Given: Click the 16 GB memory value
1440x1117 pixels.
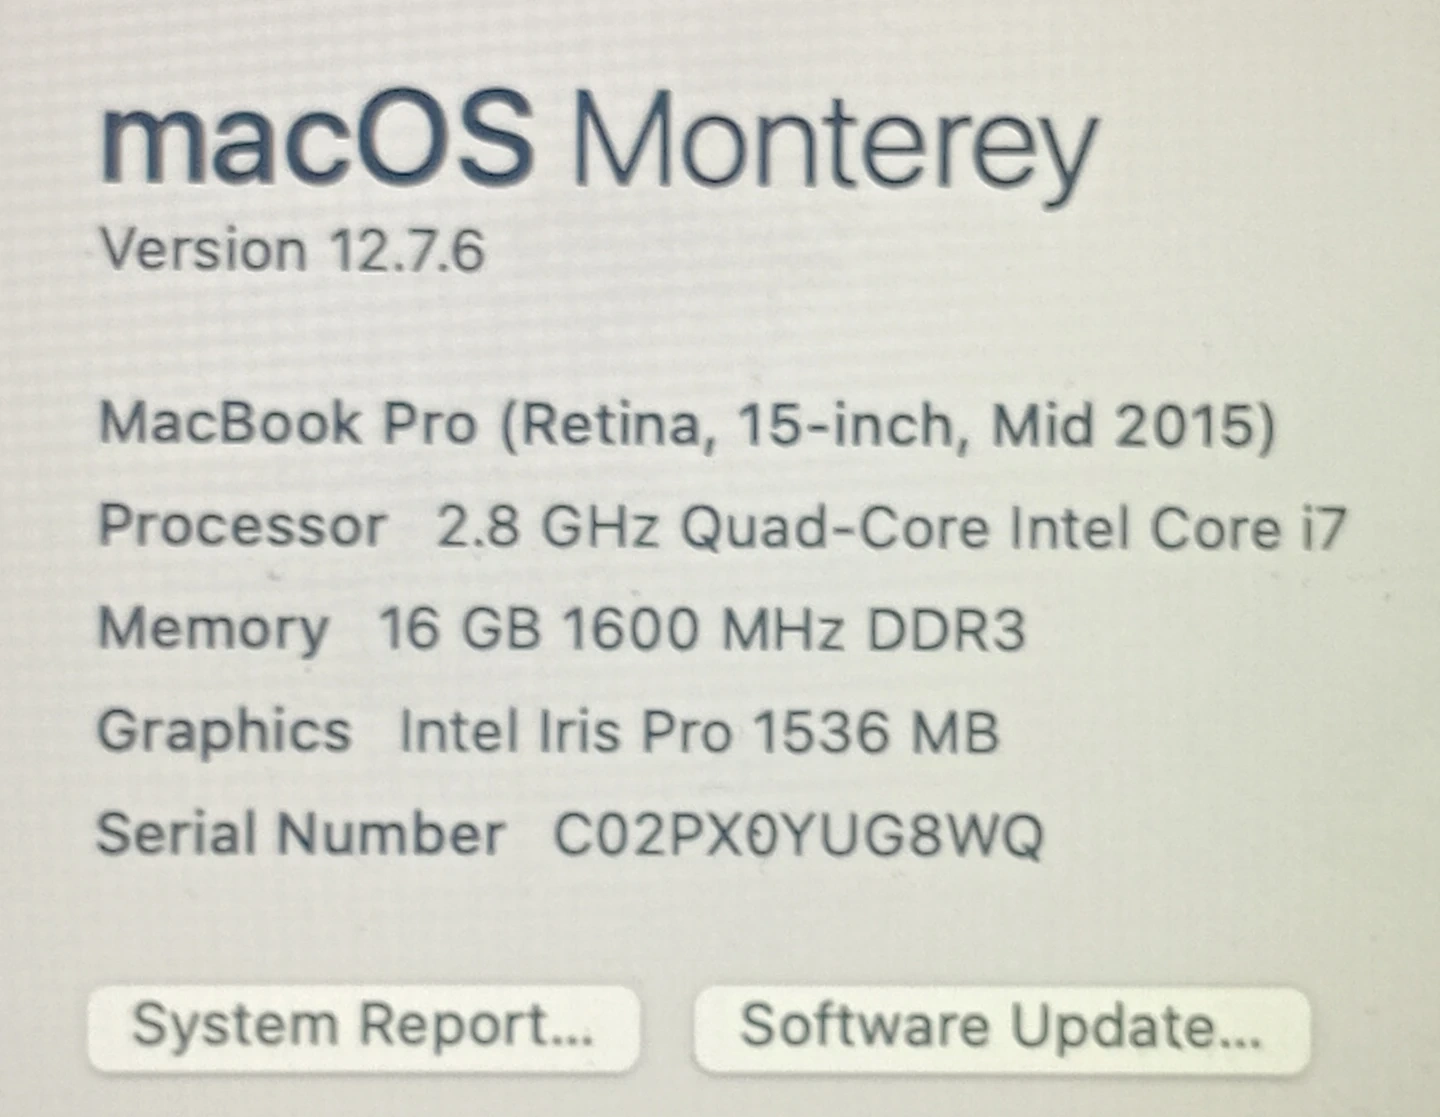Looking at the screenshot, I should click(459, 629).
